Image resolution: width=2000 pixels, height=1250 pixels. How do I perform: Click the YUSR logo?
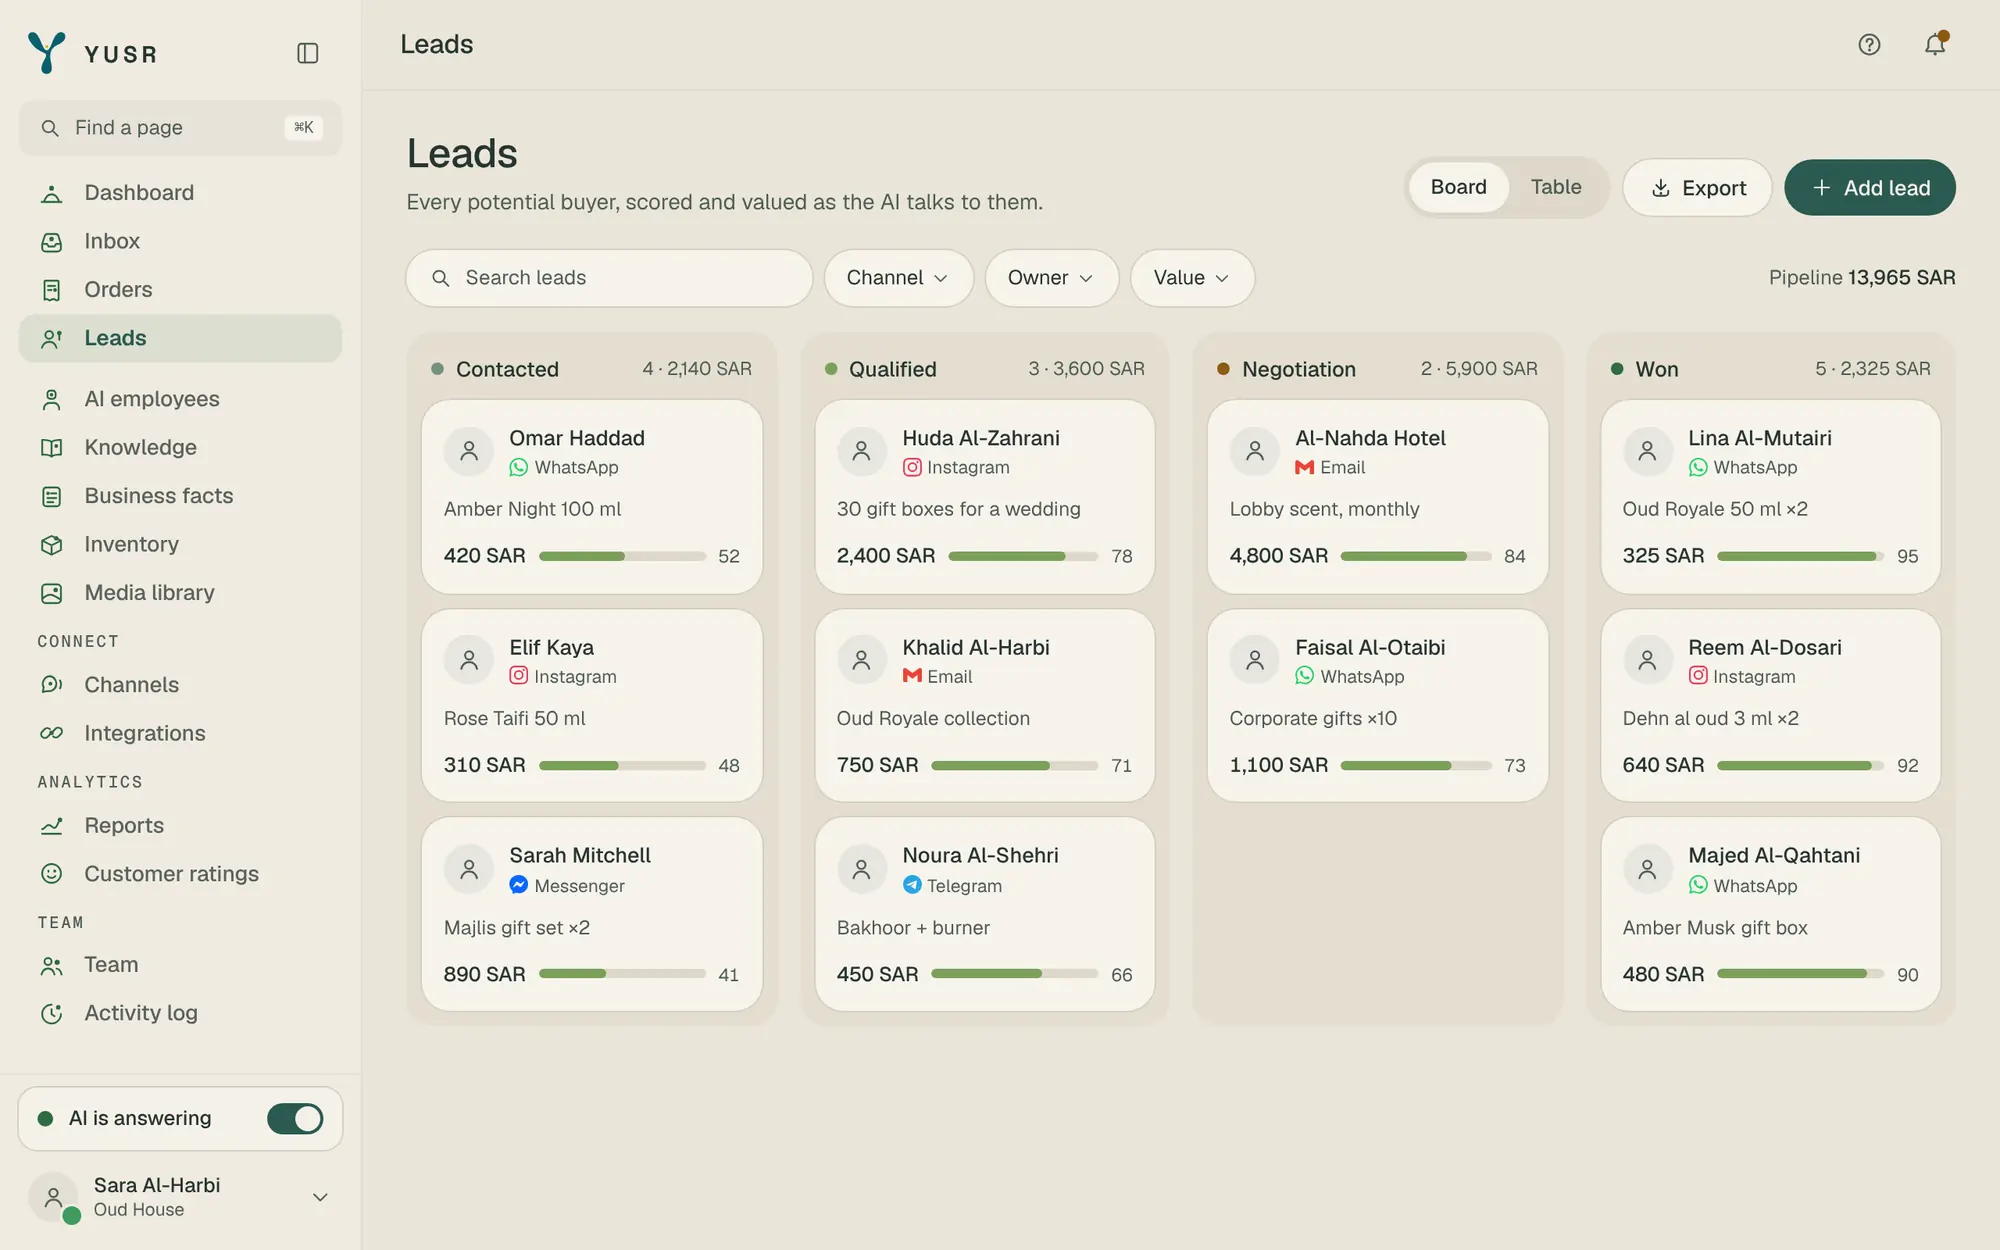92,53
